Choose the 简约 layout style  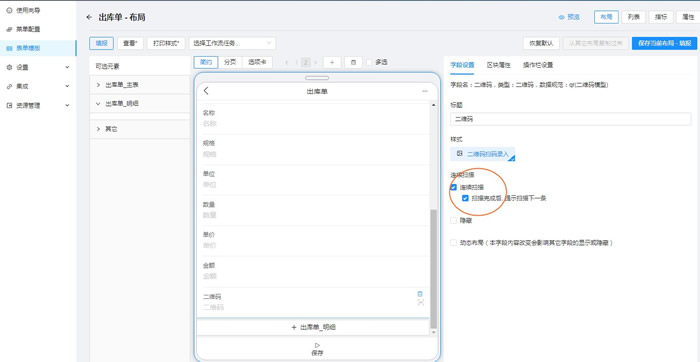pos(206,62)
